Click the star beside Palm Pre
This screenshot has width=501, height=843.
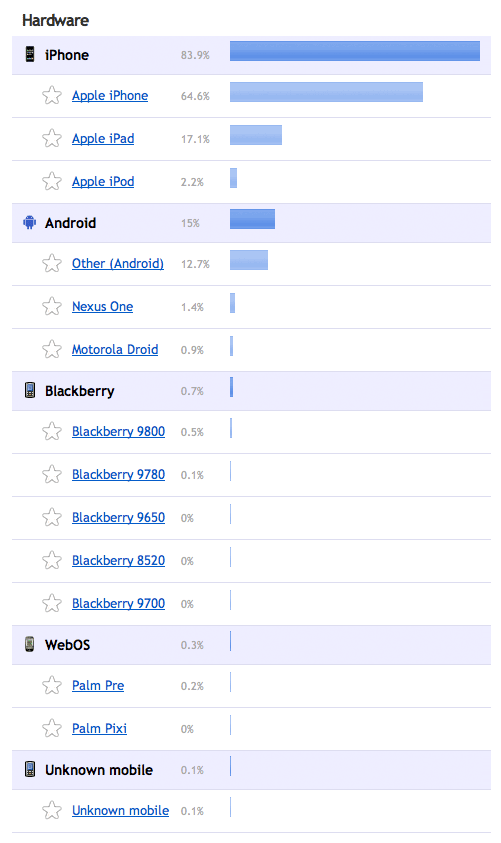coord(52,685)
